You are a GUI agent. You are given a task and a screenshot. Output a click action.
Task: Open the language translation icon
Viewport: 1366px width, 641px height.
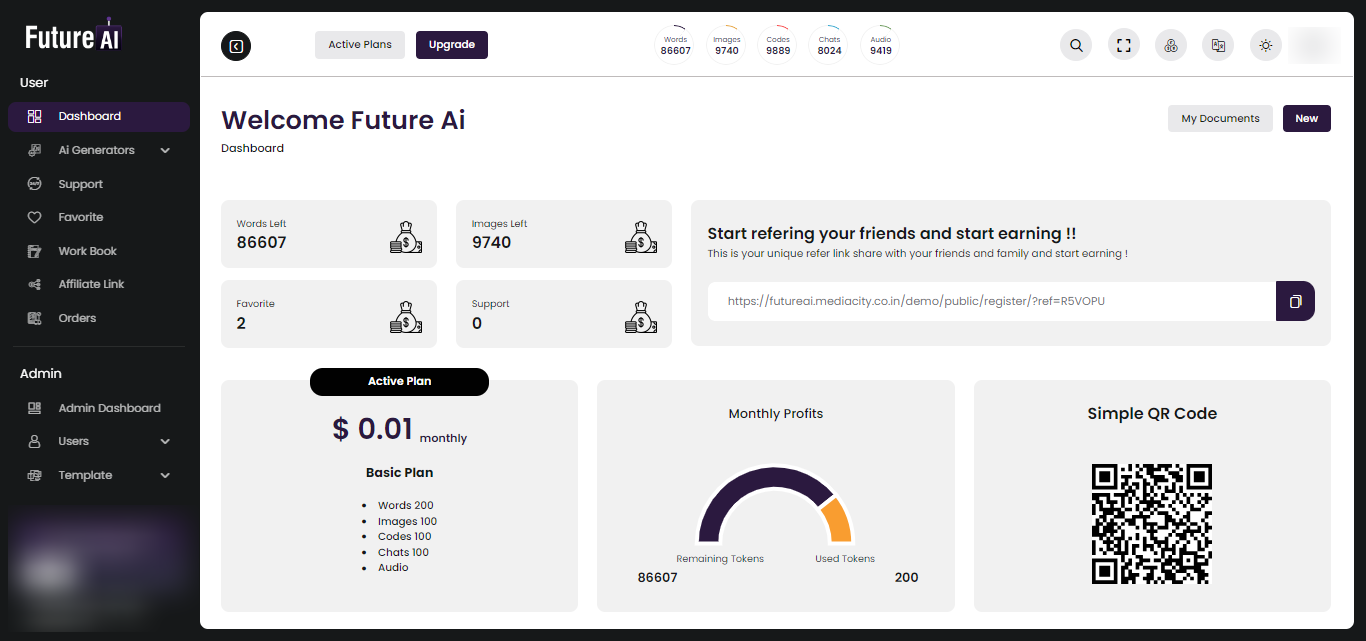pyautogui.click(x=1217, y=45)
